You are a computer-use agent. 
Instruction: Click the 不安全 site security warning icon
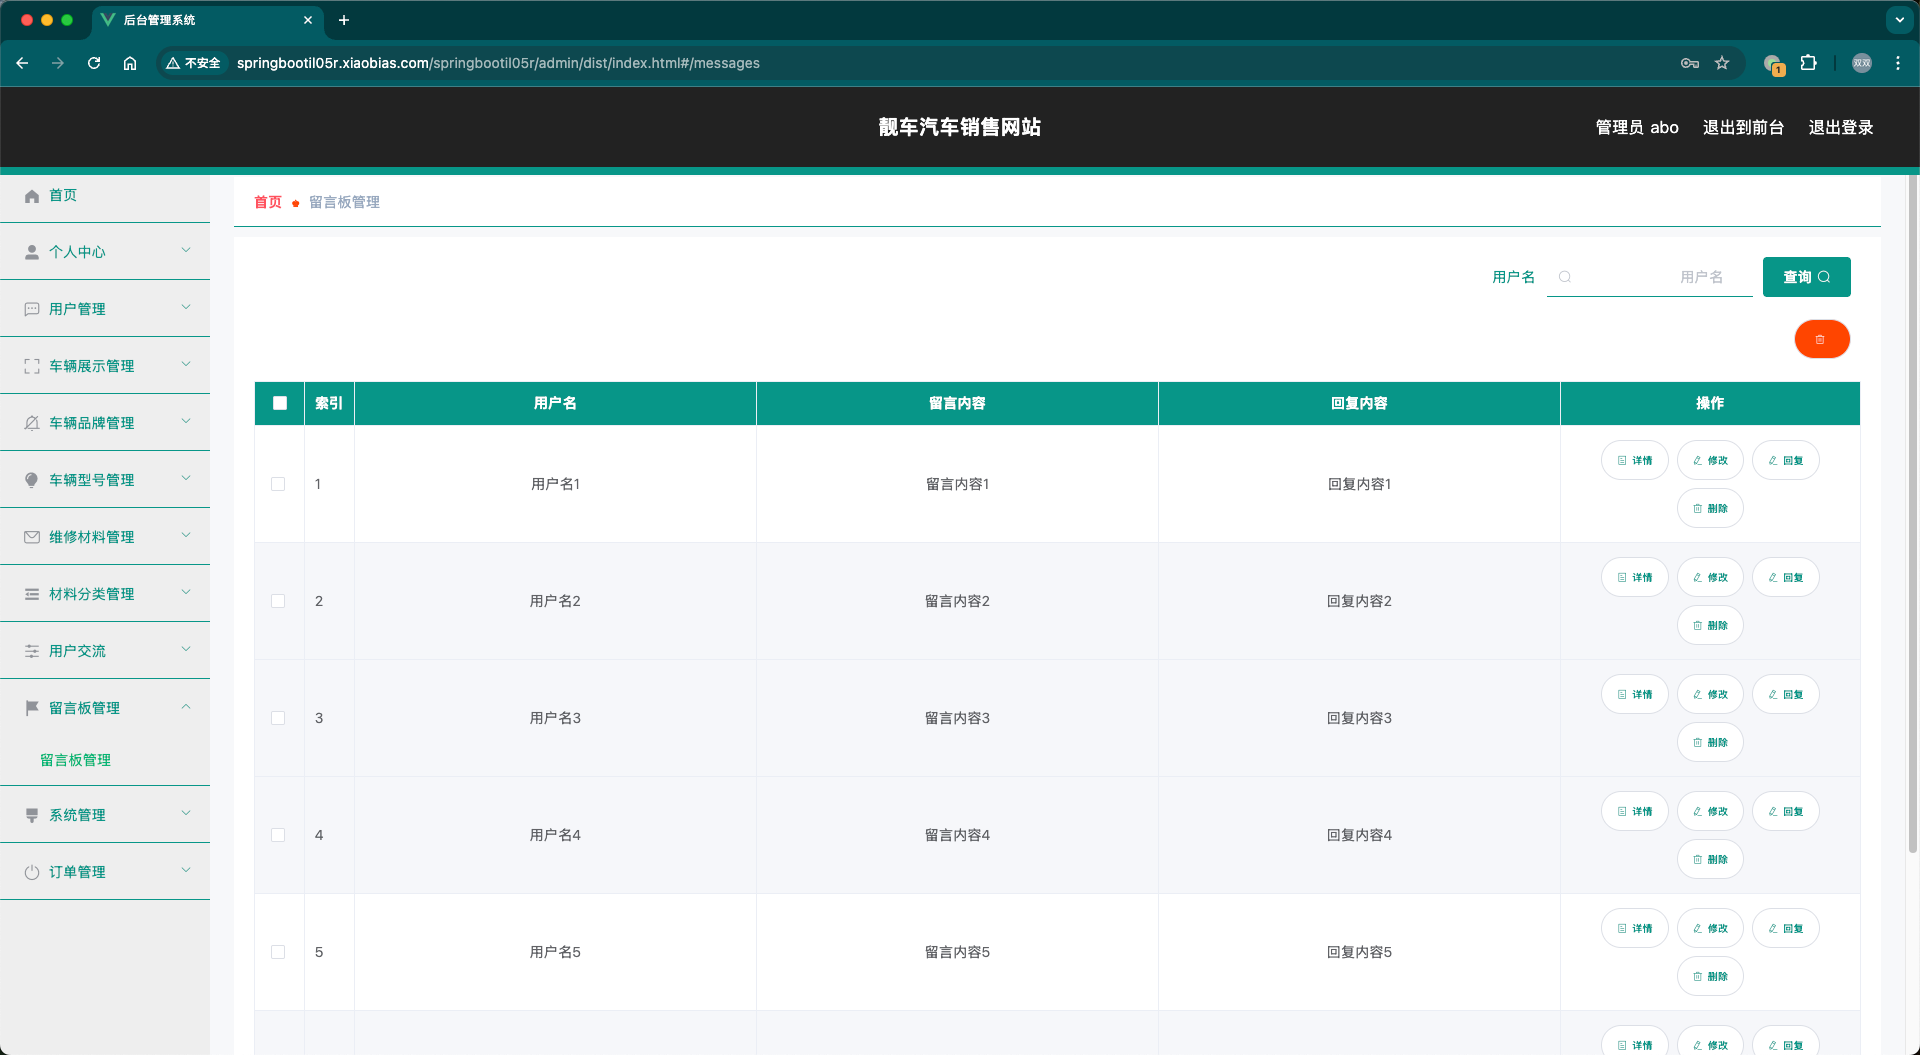(x=193, y=63)
